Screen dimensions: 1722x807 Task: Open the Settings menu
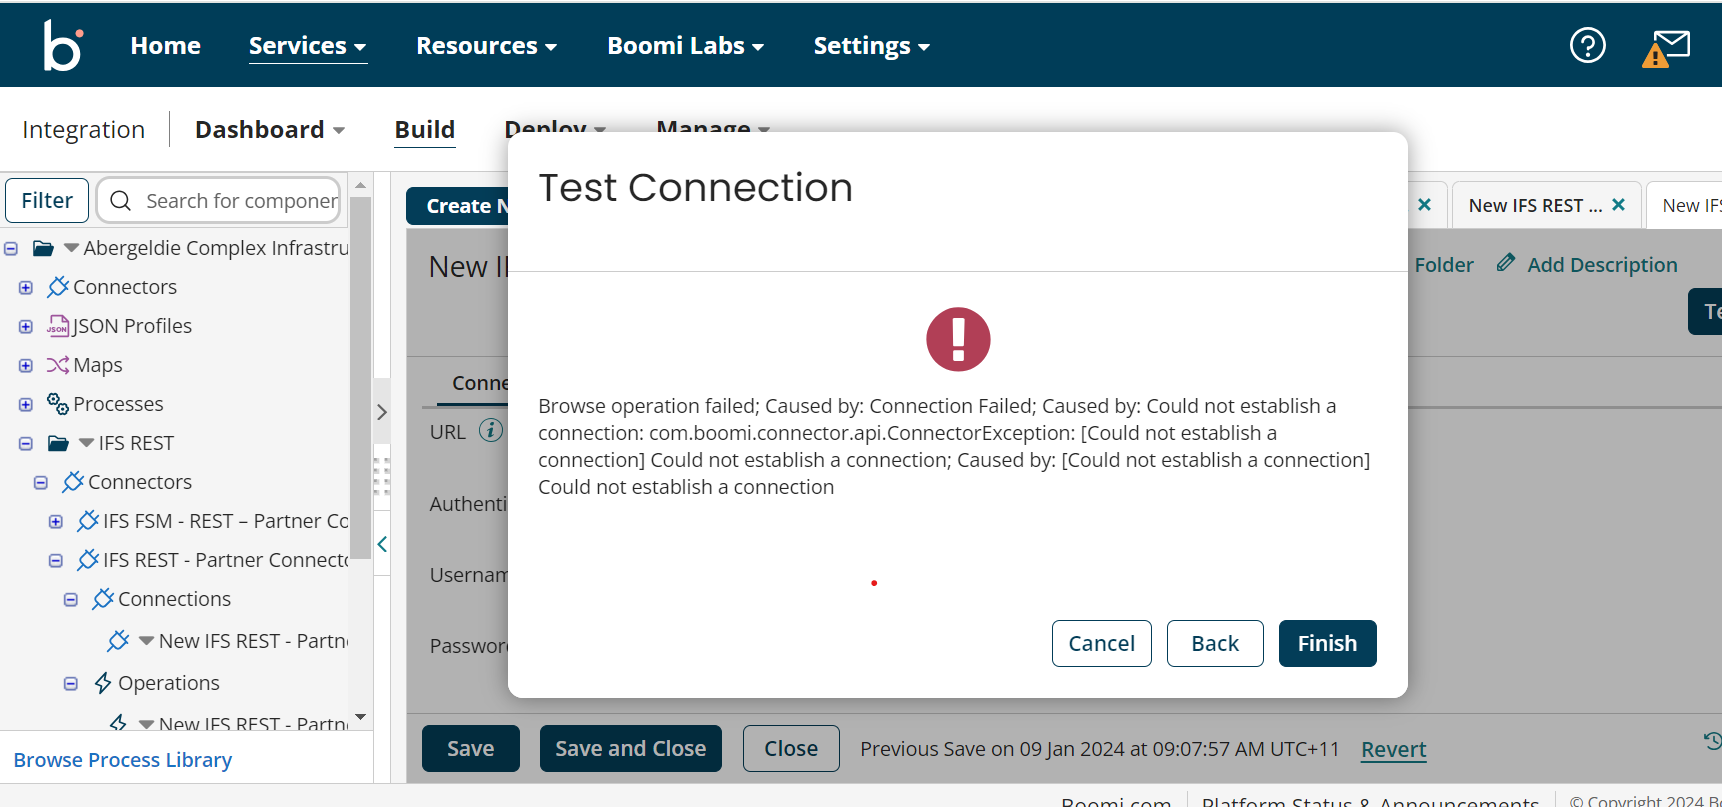(871, 46)
